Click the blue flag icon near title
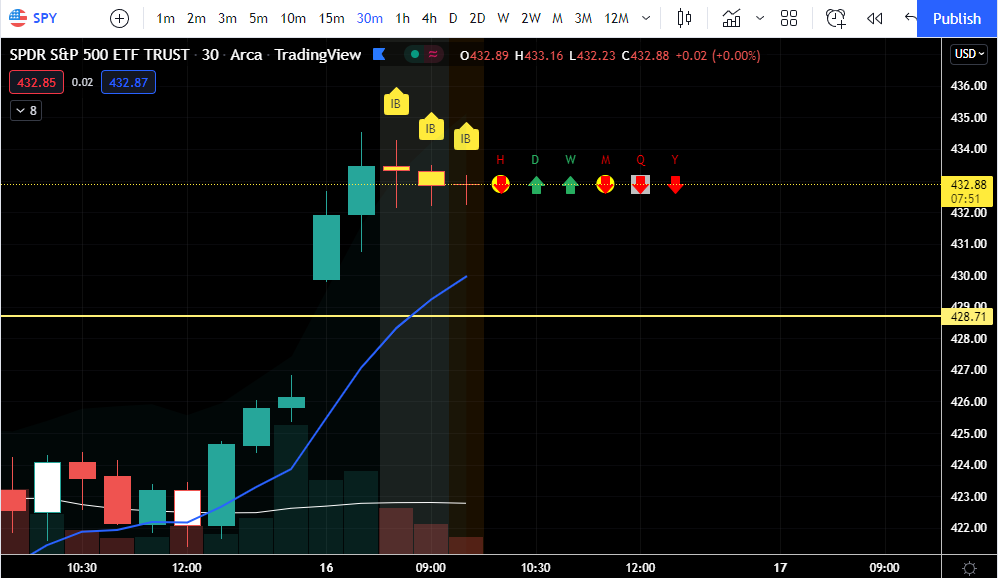 379,54
